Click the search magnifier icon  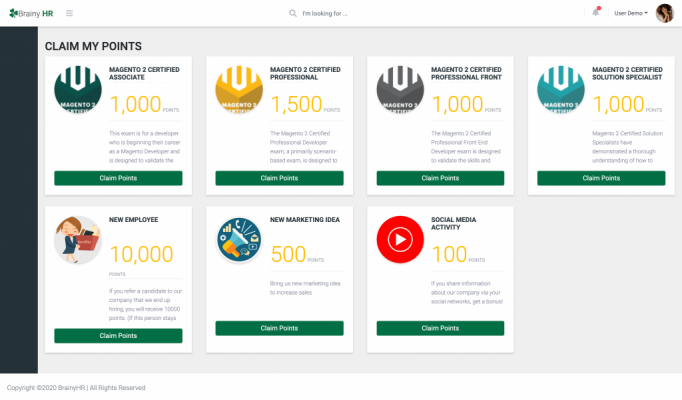pyautogui.click(x=293, y=13)
